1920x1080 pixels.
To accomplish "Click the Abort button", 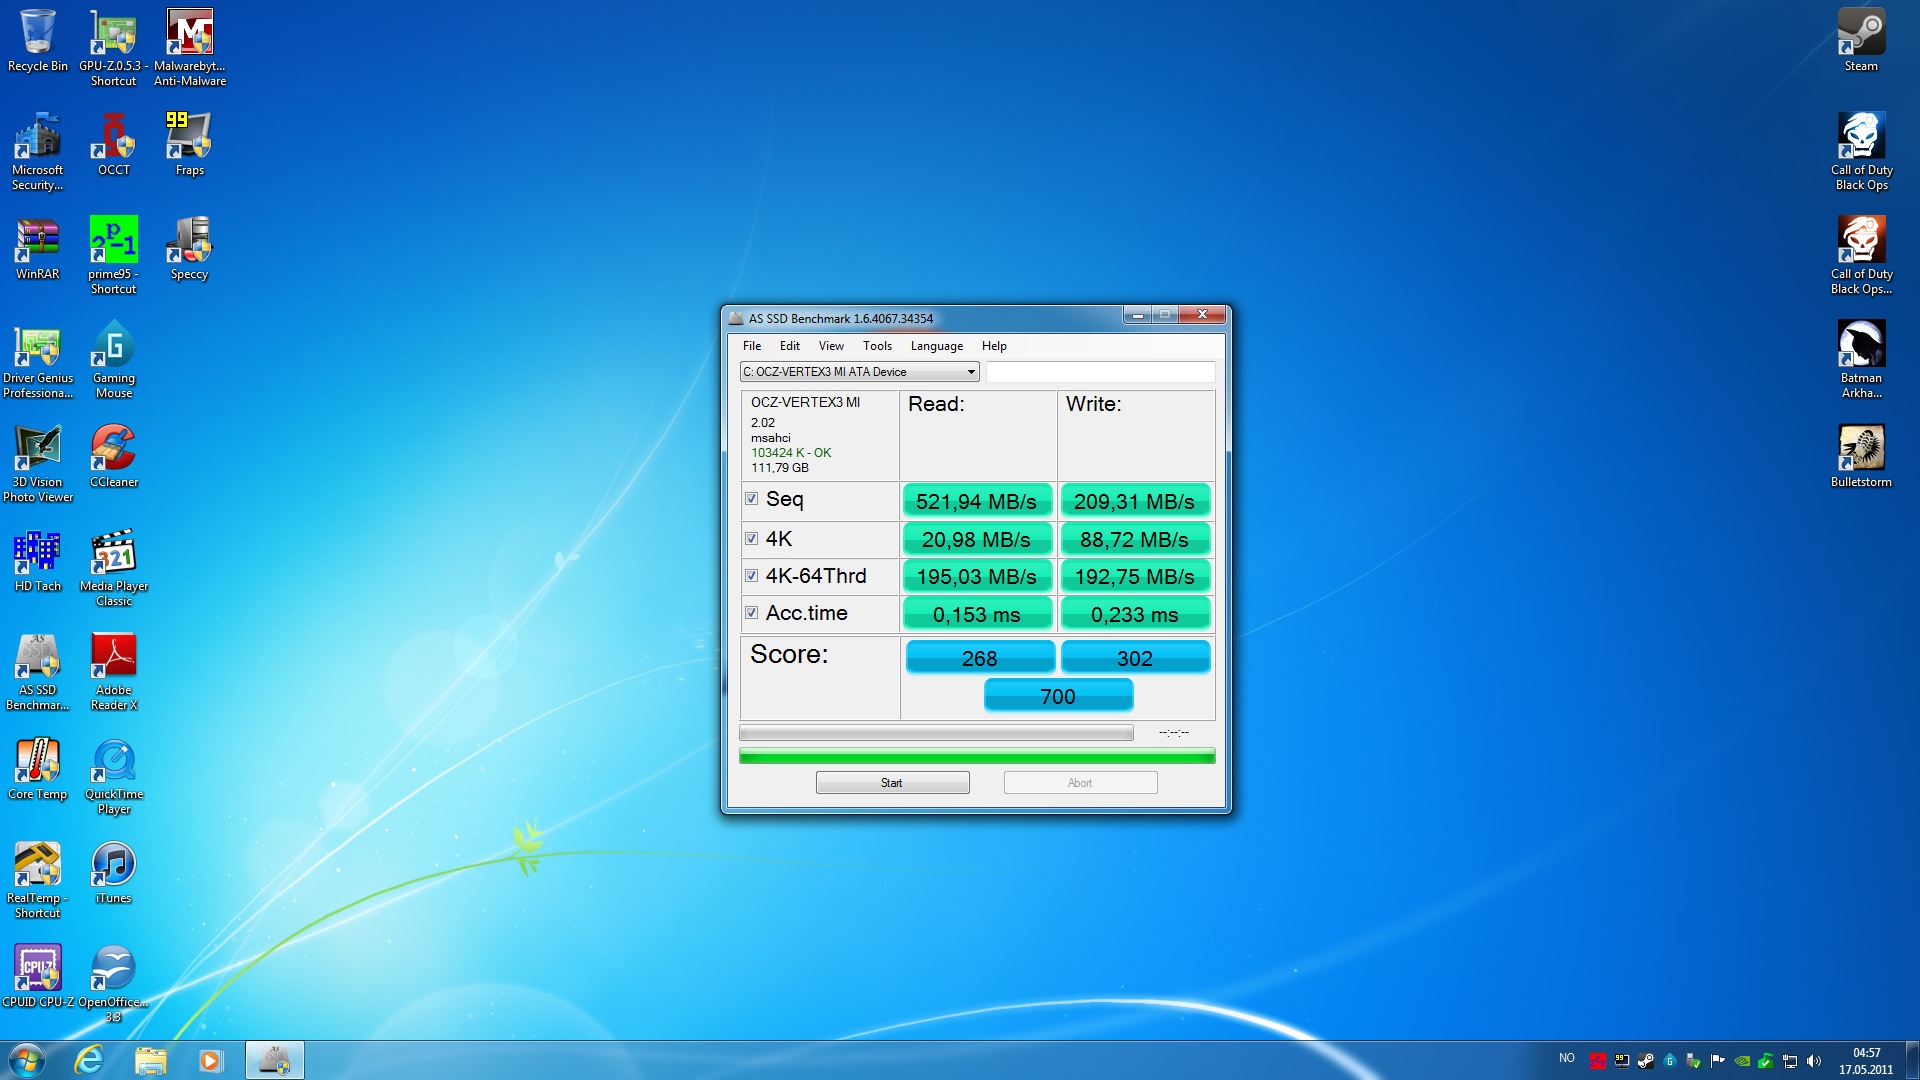I will point(1080,783).
